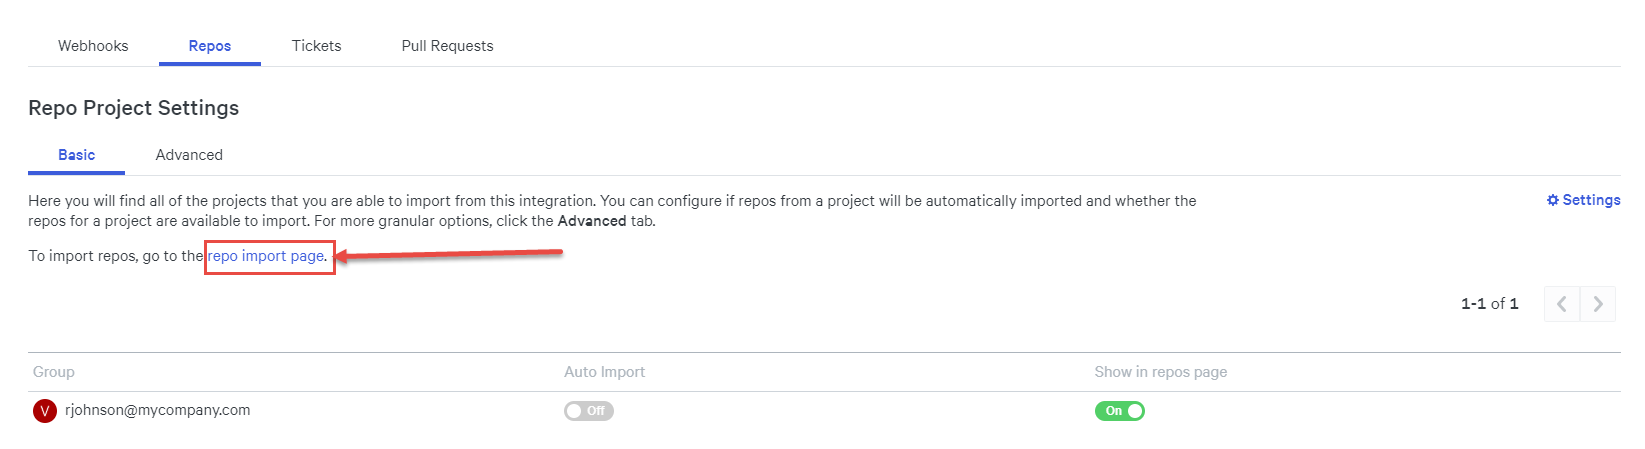Image resolution: width=1645 pixels, height=449 pixels.
Task: Switch to the Tickets tab
Action: [x=317, y=46]
